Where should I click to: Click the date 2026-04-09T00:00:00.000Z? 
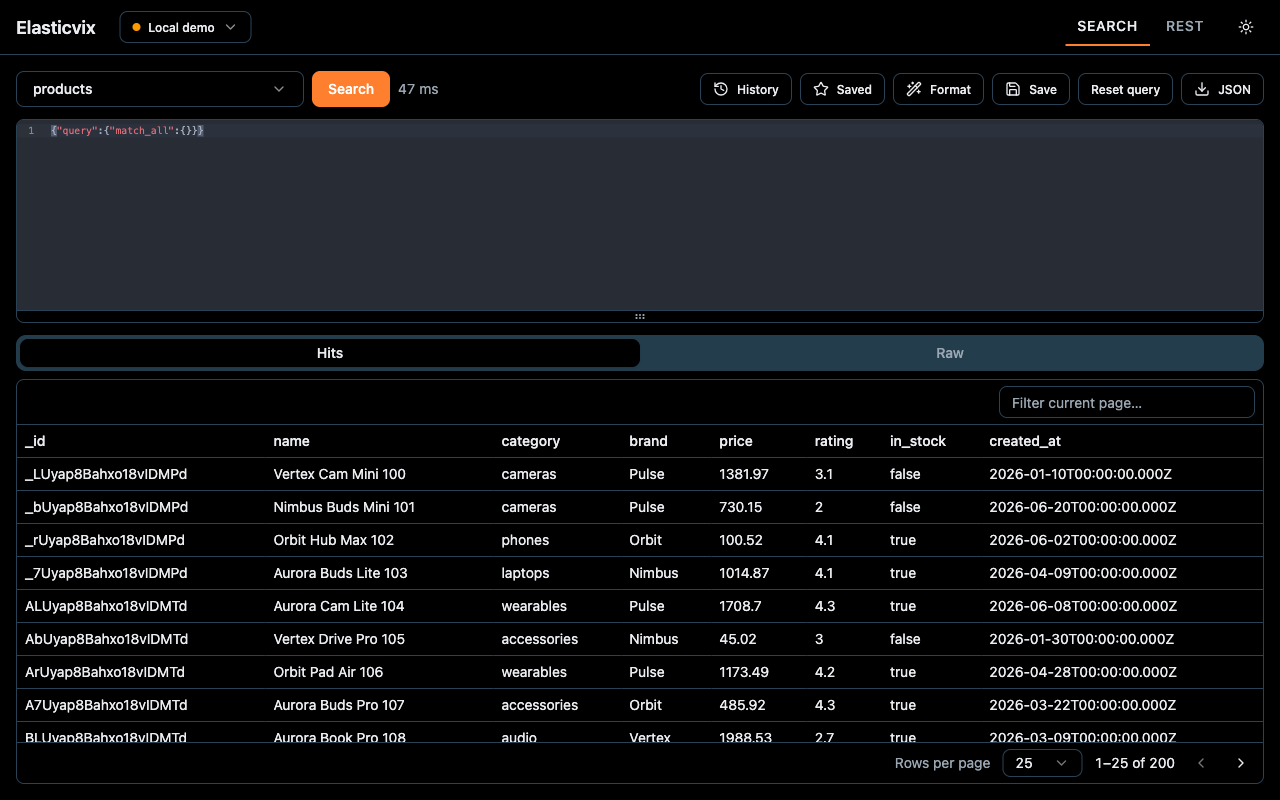click(x=1083, y=573)
